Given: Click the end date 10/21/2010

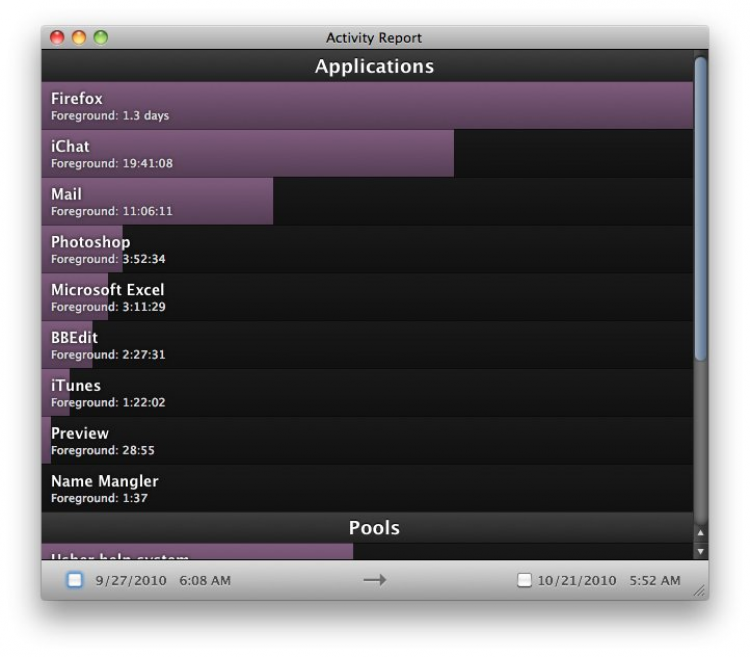Looking at the screenshot, I should [x=576, y=580].
